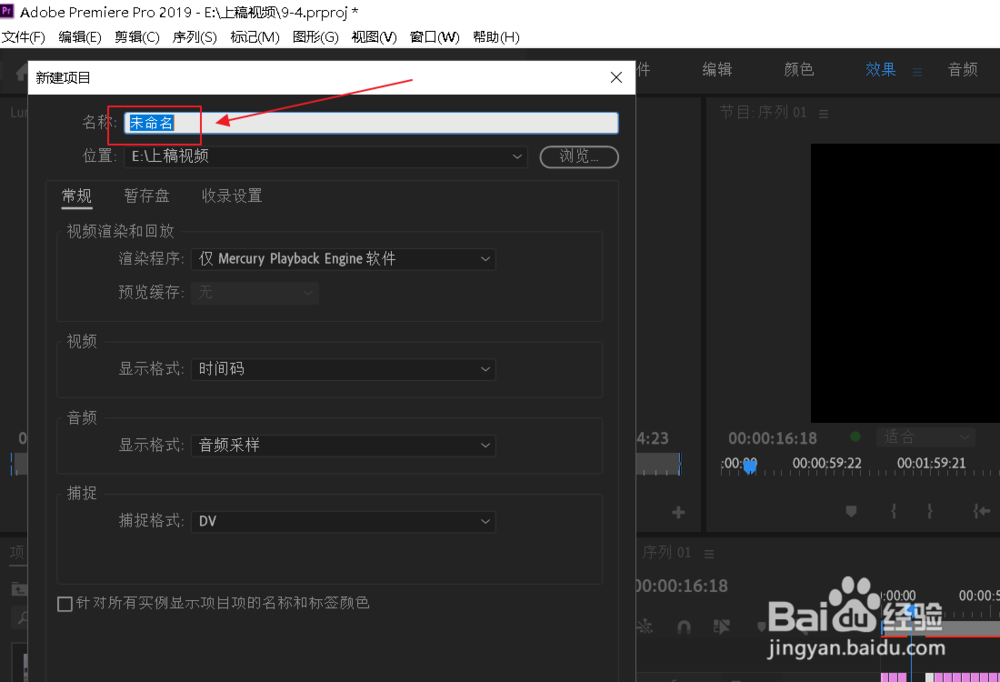Screen dimensions: 1000x682
Task: Toggle timeline Snap magnet icon
Action: tap(684, 627)
